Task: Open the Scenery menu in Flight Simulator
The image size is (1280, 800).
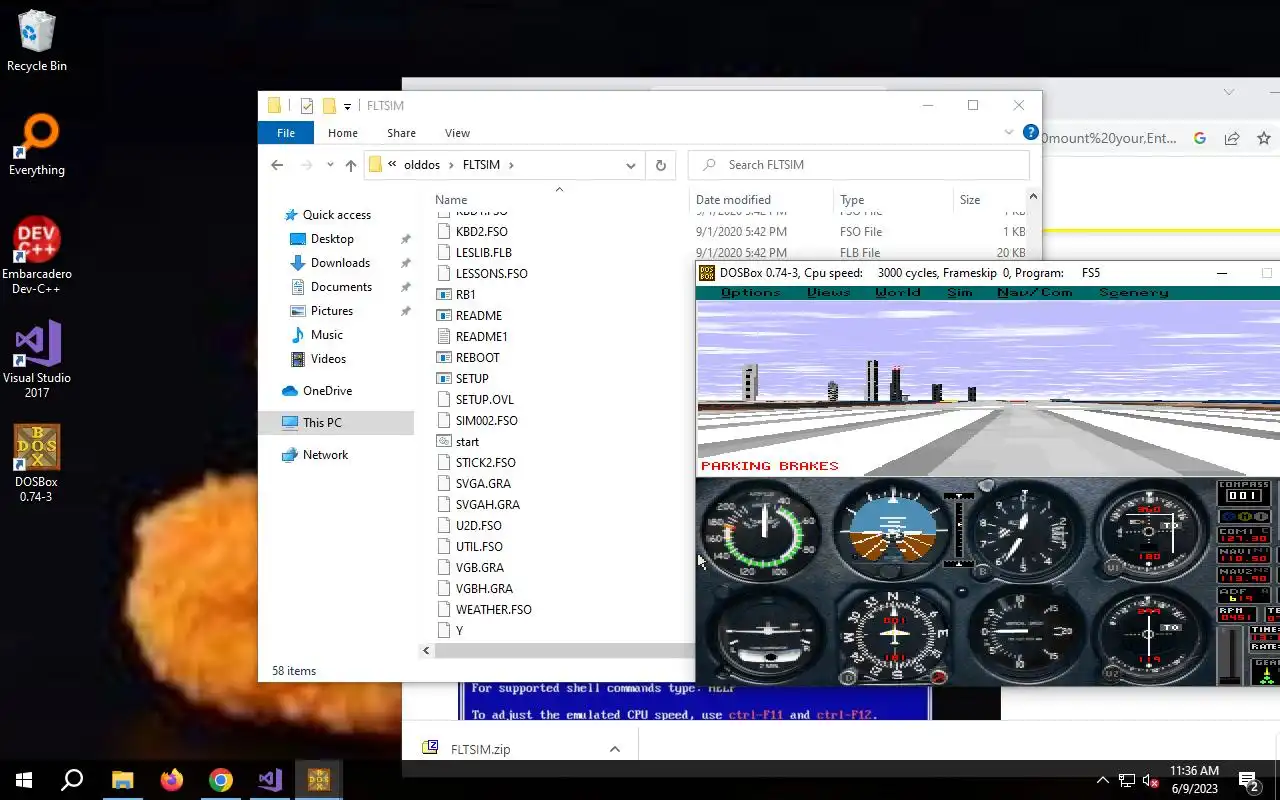Action: point(1133,292)
